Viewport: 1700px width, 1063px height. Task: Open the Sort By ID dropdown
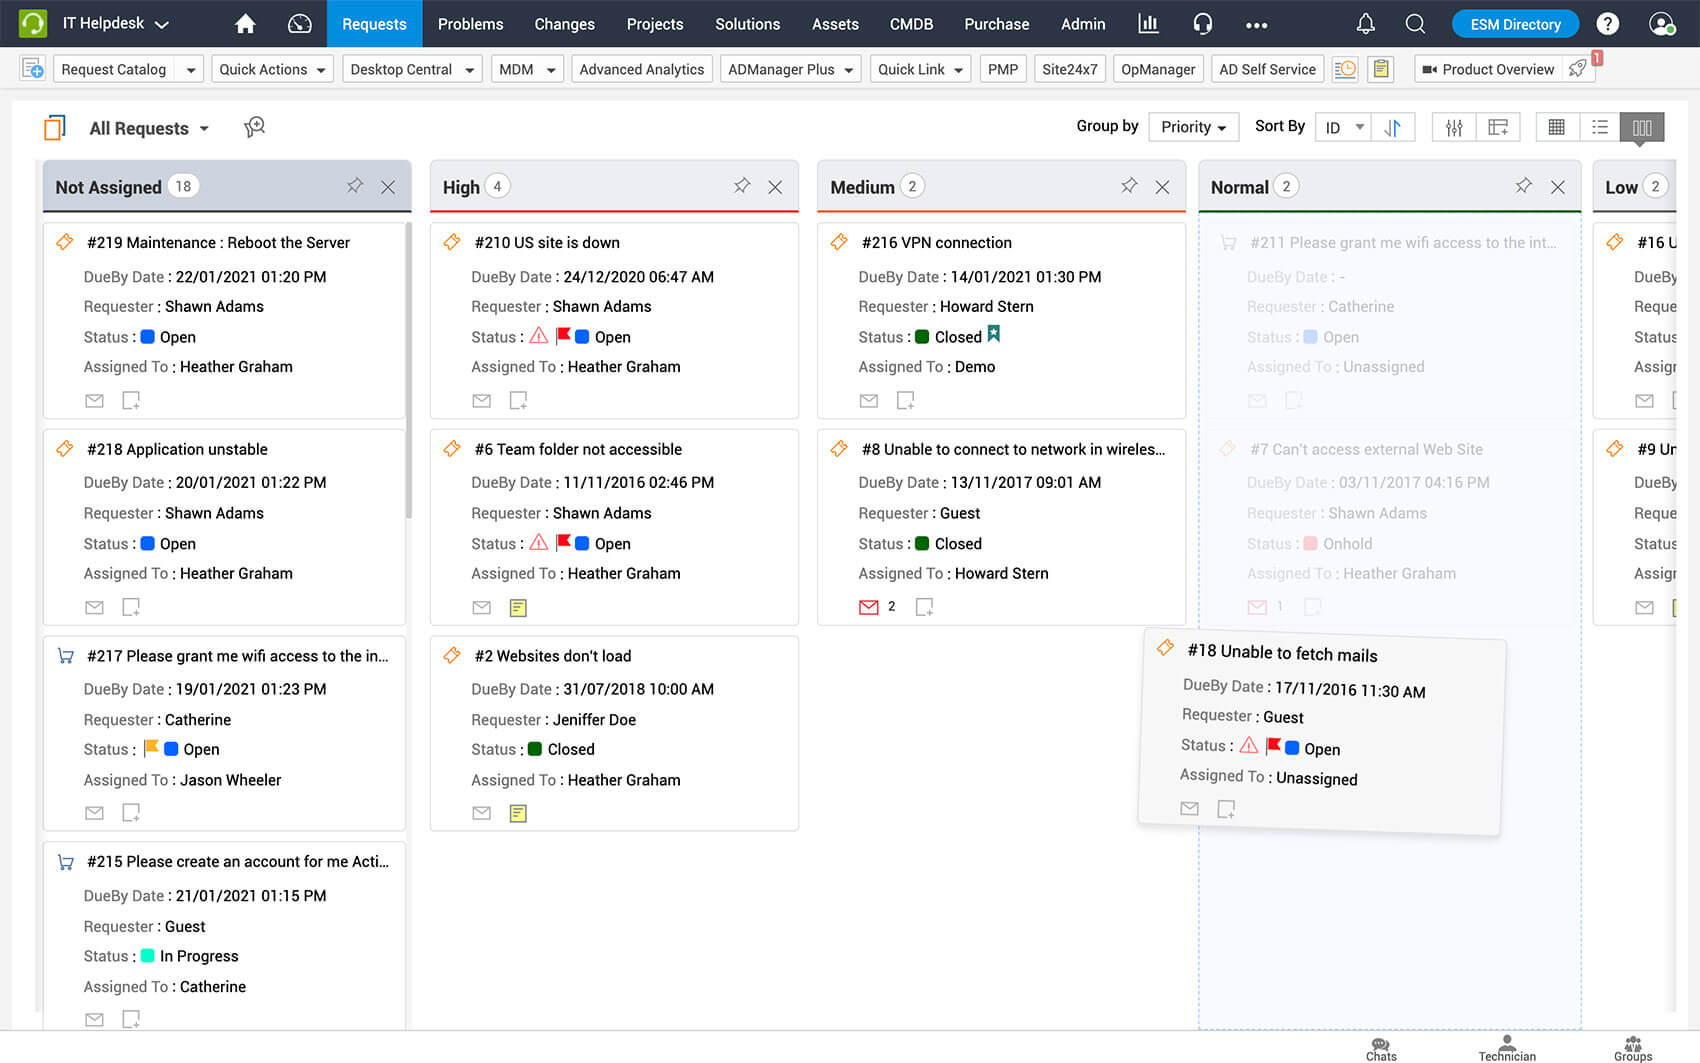click(1344, 127)
